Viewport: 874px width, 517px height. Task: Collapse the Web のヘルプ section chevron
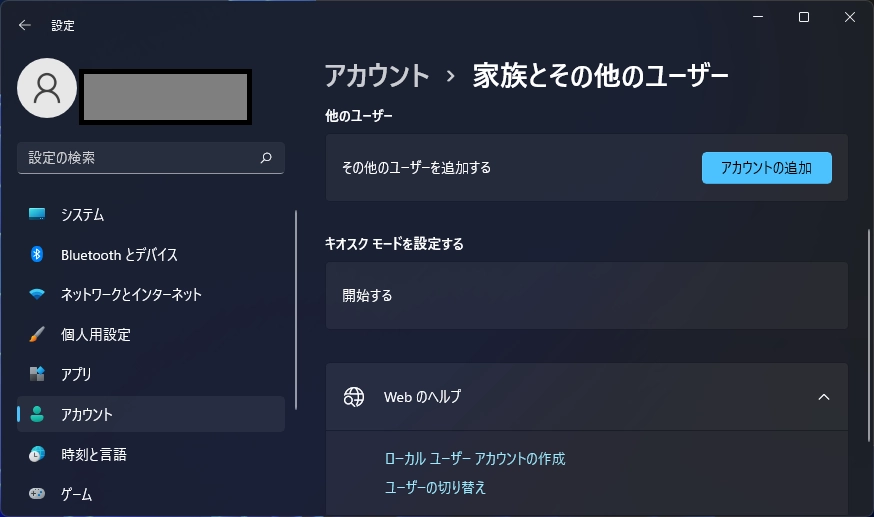pyautogui.click(x=823, y=397)
